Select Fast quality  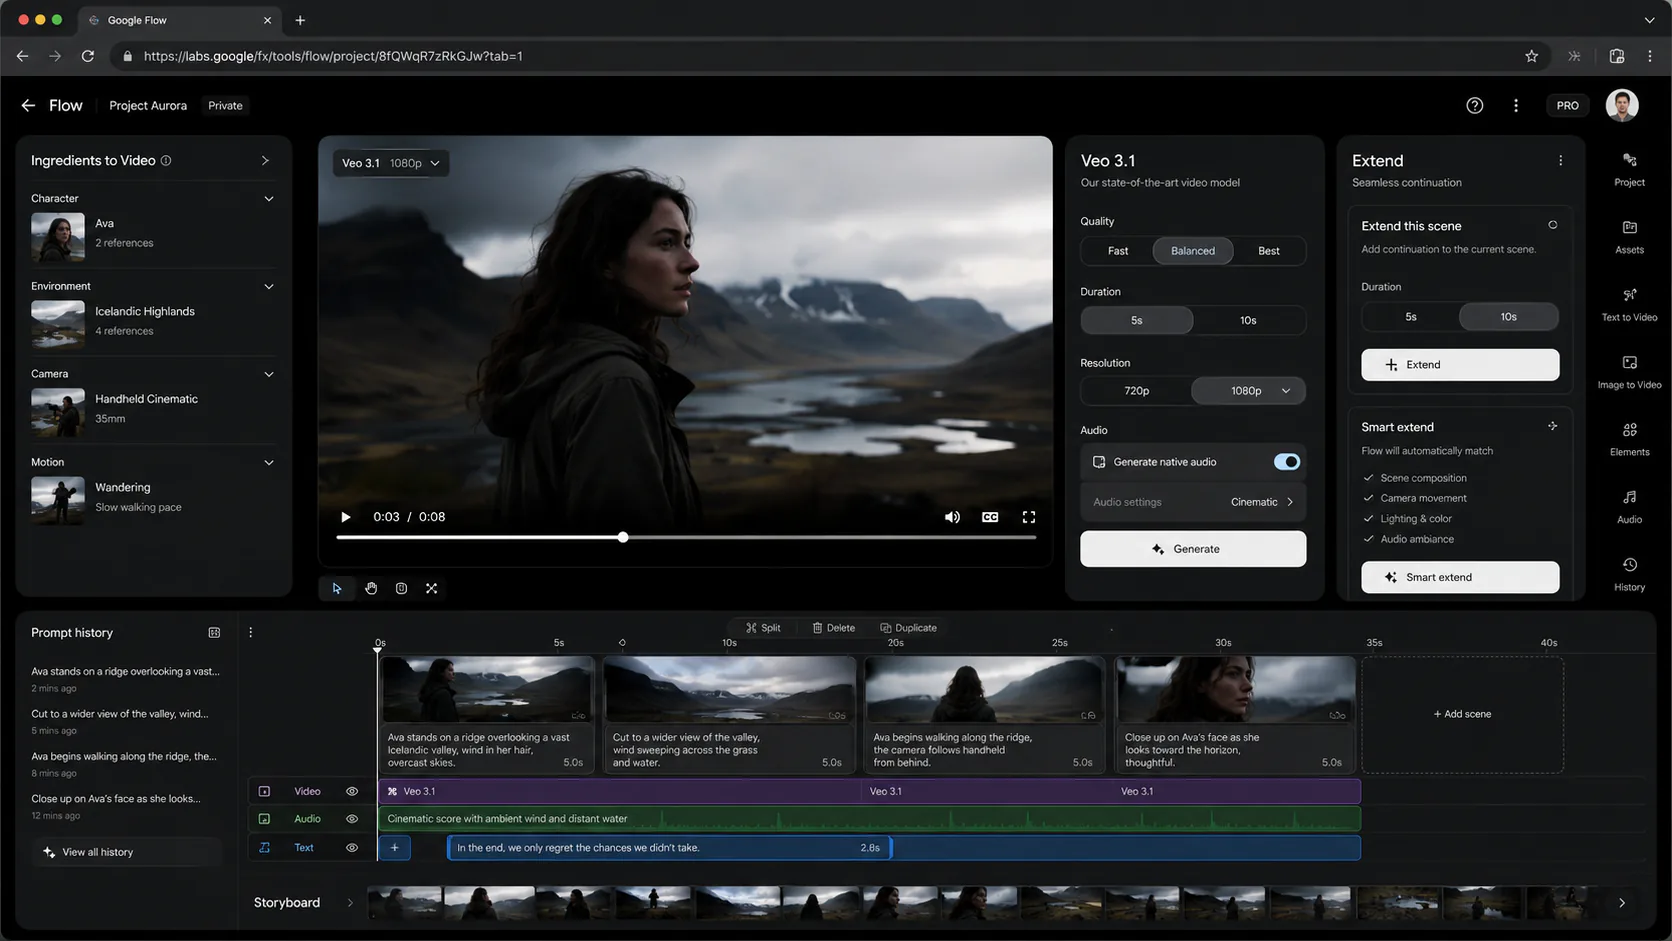(1118, 251)
